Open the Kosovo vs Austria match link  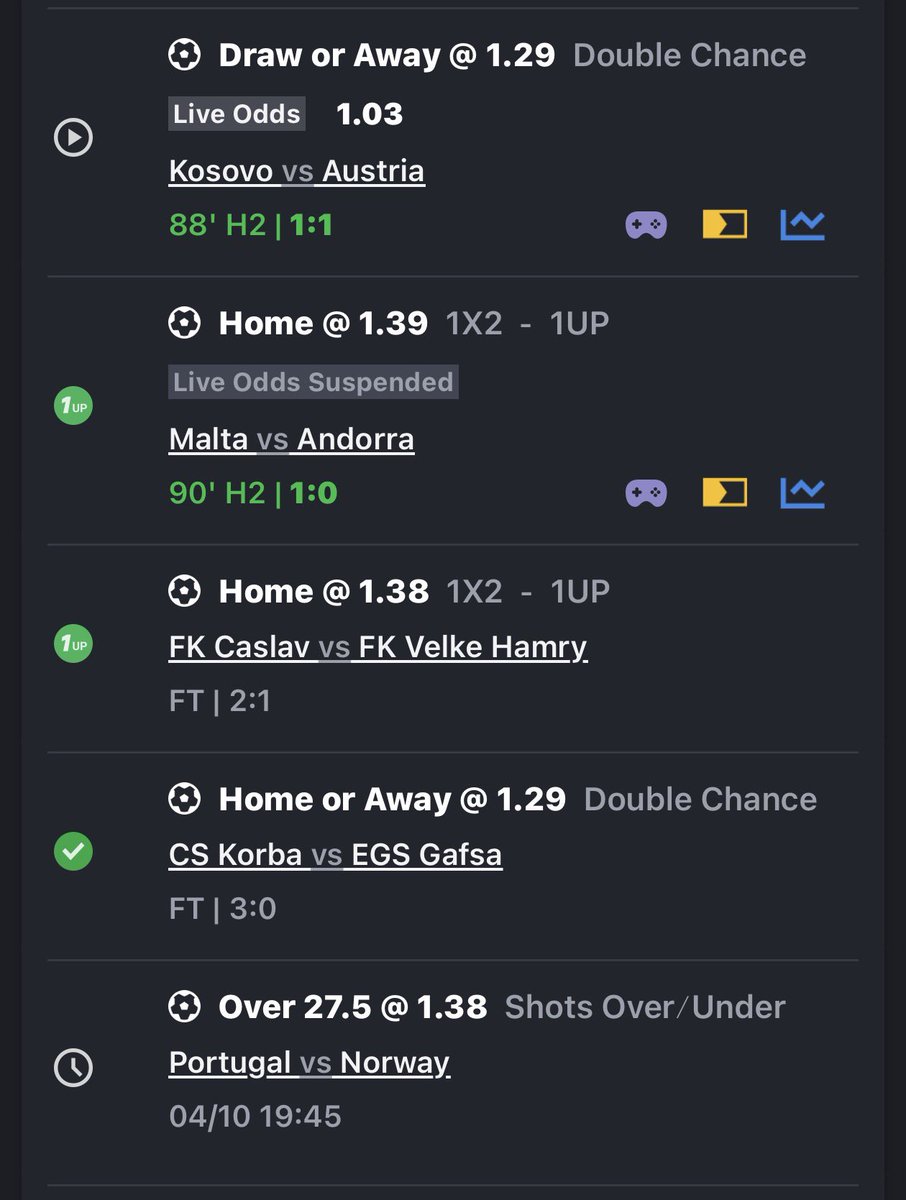pyautogui.click(x=297, y=171)
